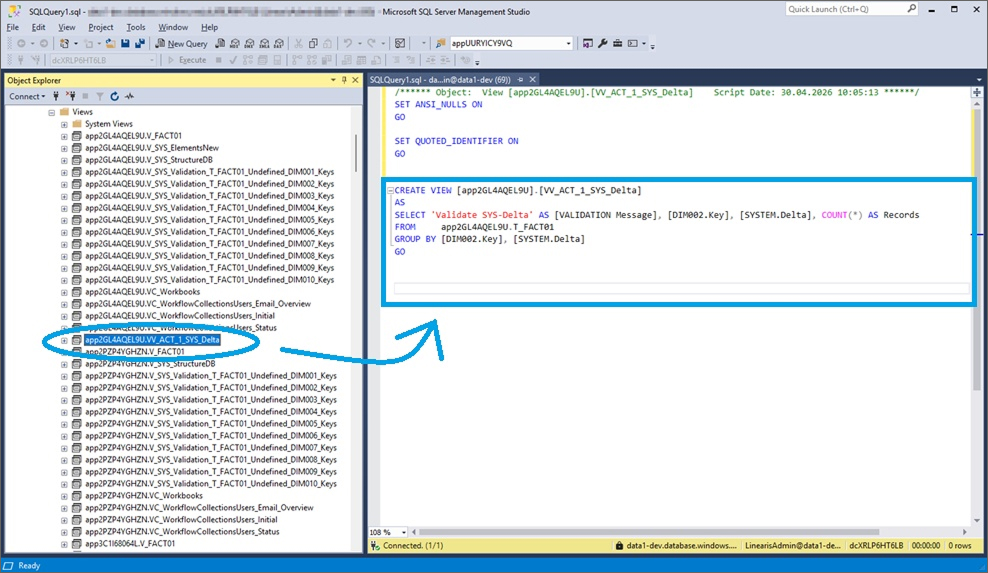
Task: Open the Tools menu
Action: pos(136,27)
